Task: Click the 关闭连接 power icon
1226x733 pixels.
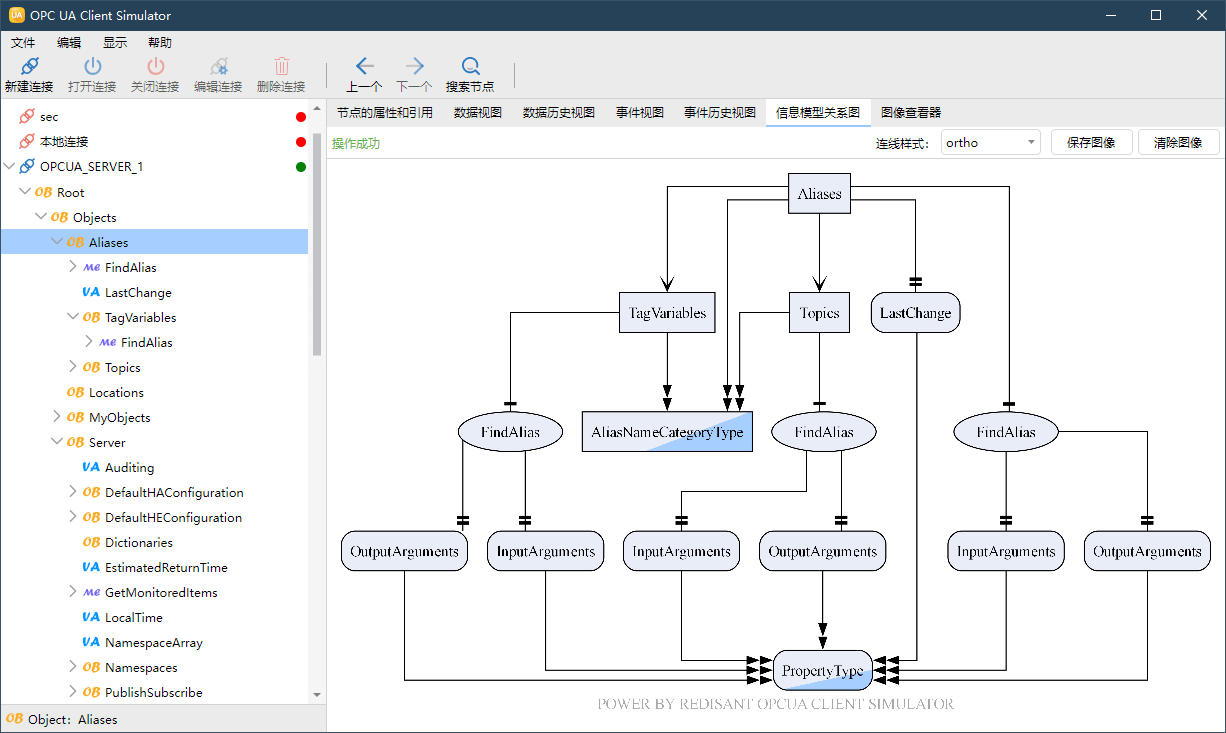Action: pyautogui.click(x=155, y=67)
